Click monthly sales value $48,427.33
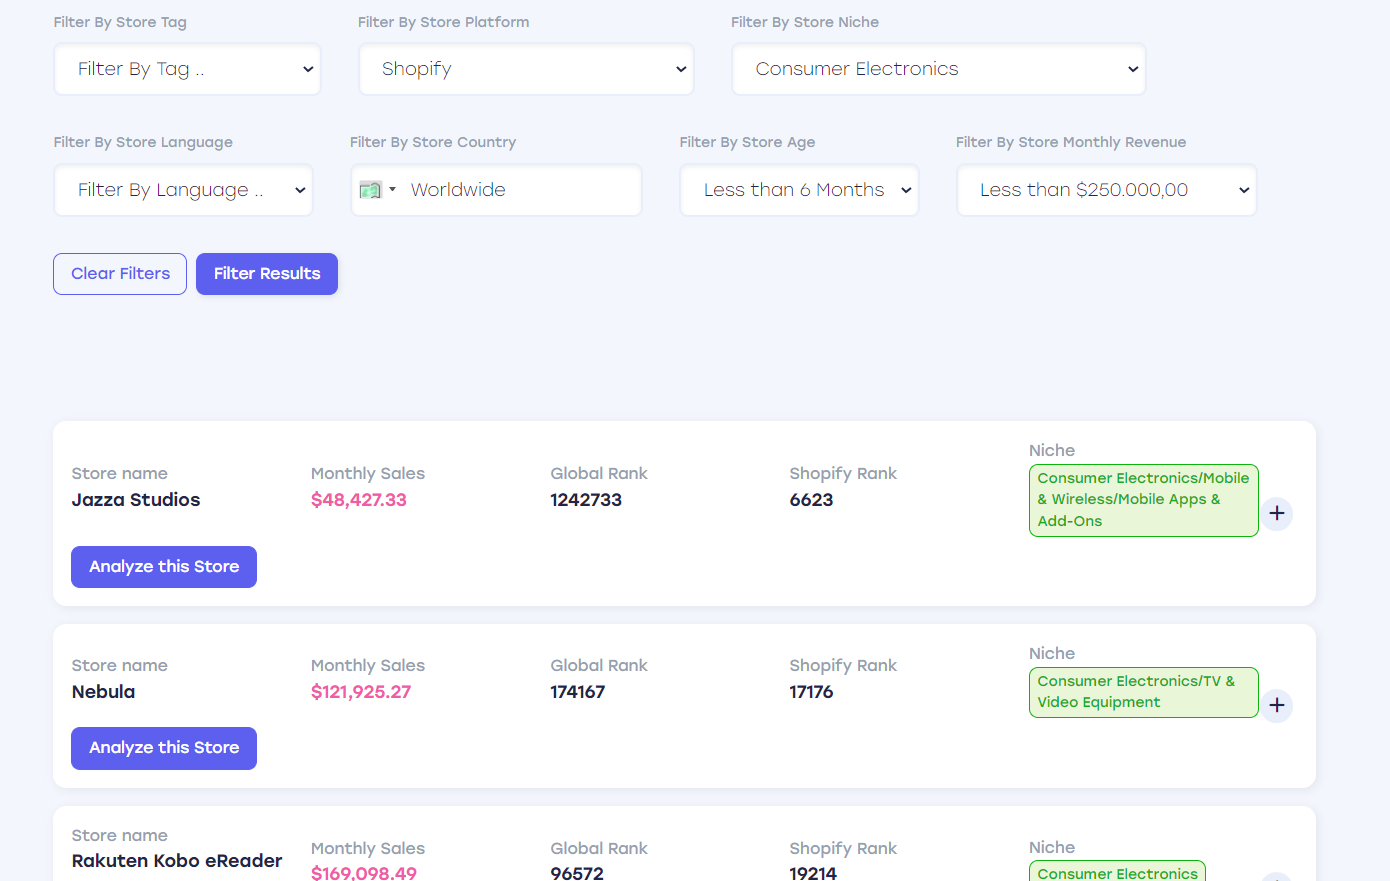 (359, 500)
